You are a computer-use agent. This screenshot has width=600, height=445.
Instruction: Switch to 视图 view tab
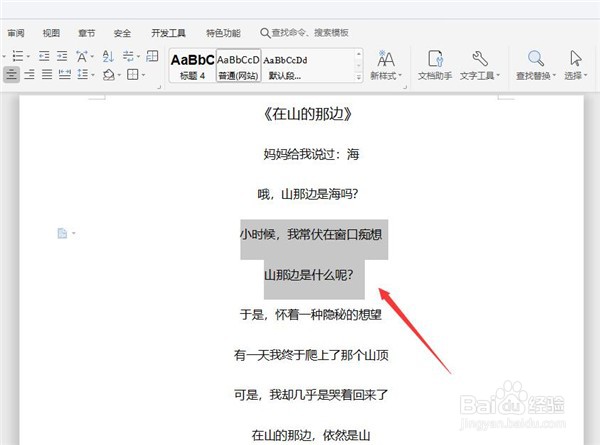coord(51,33)
